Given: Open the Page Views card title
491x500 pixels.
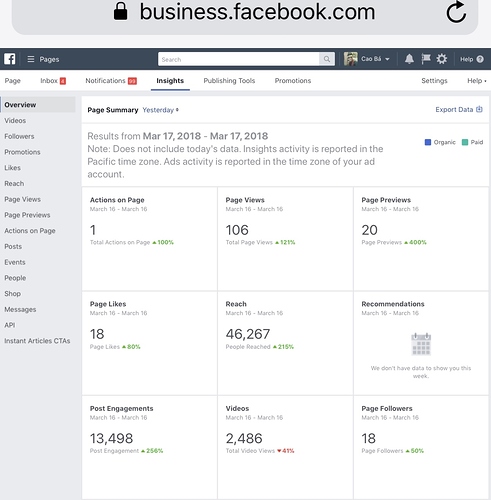Looking at the screenshot, I should pos(245,200).
